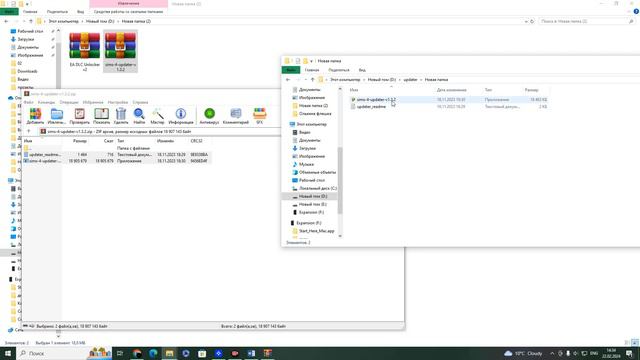
Task: Sort WinRAR list by Размер column
Action: [x=80, y=141]
